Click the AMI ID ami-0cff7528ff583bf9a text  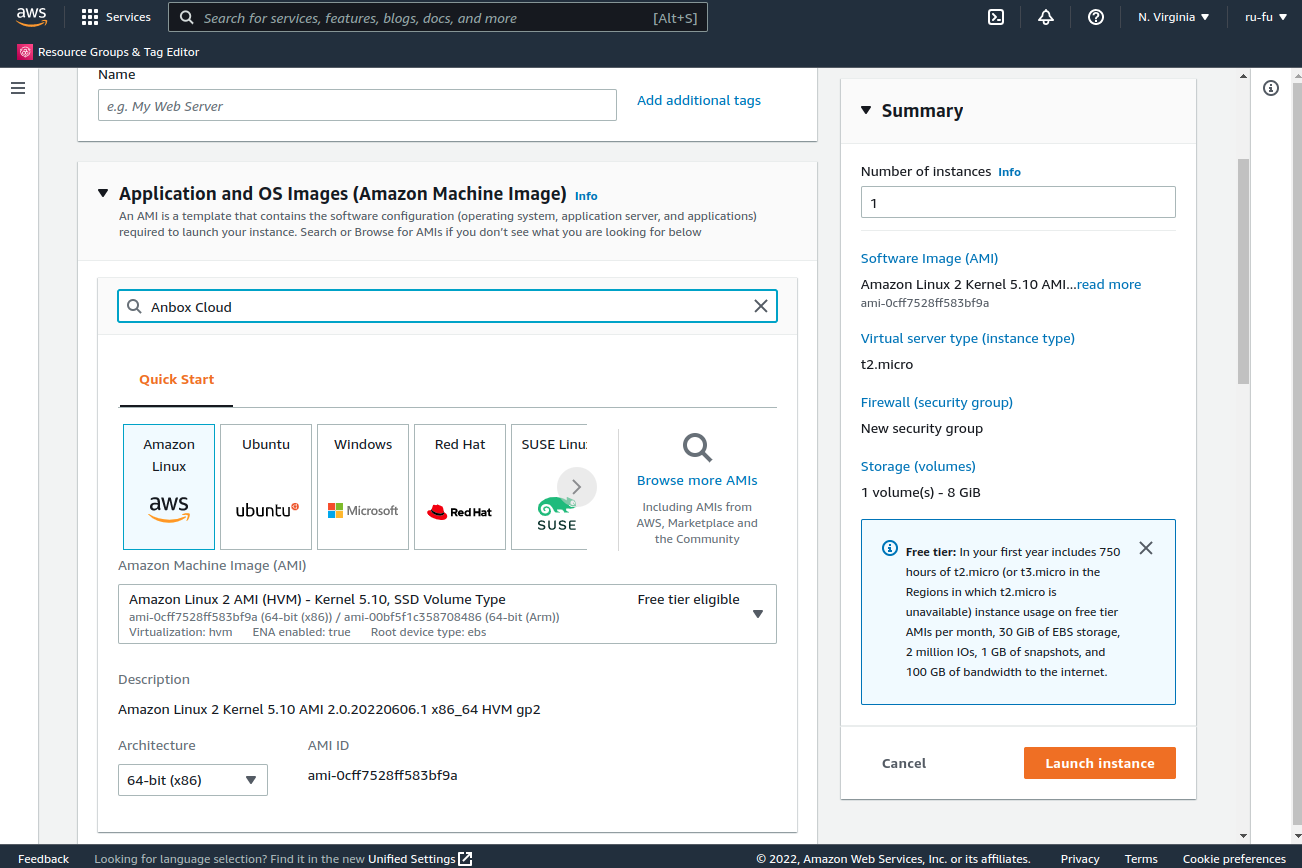383,775
